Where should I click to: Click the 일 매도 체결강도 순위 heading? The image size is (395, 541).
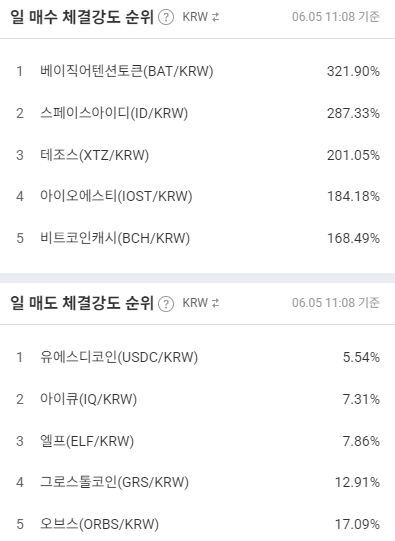(82, 303)
